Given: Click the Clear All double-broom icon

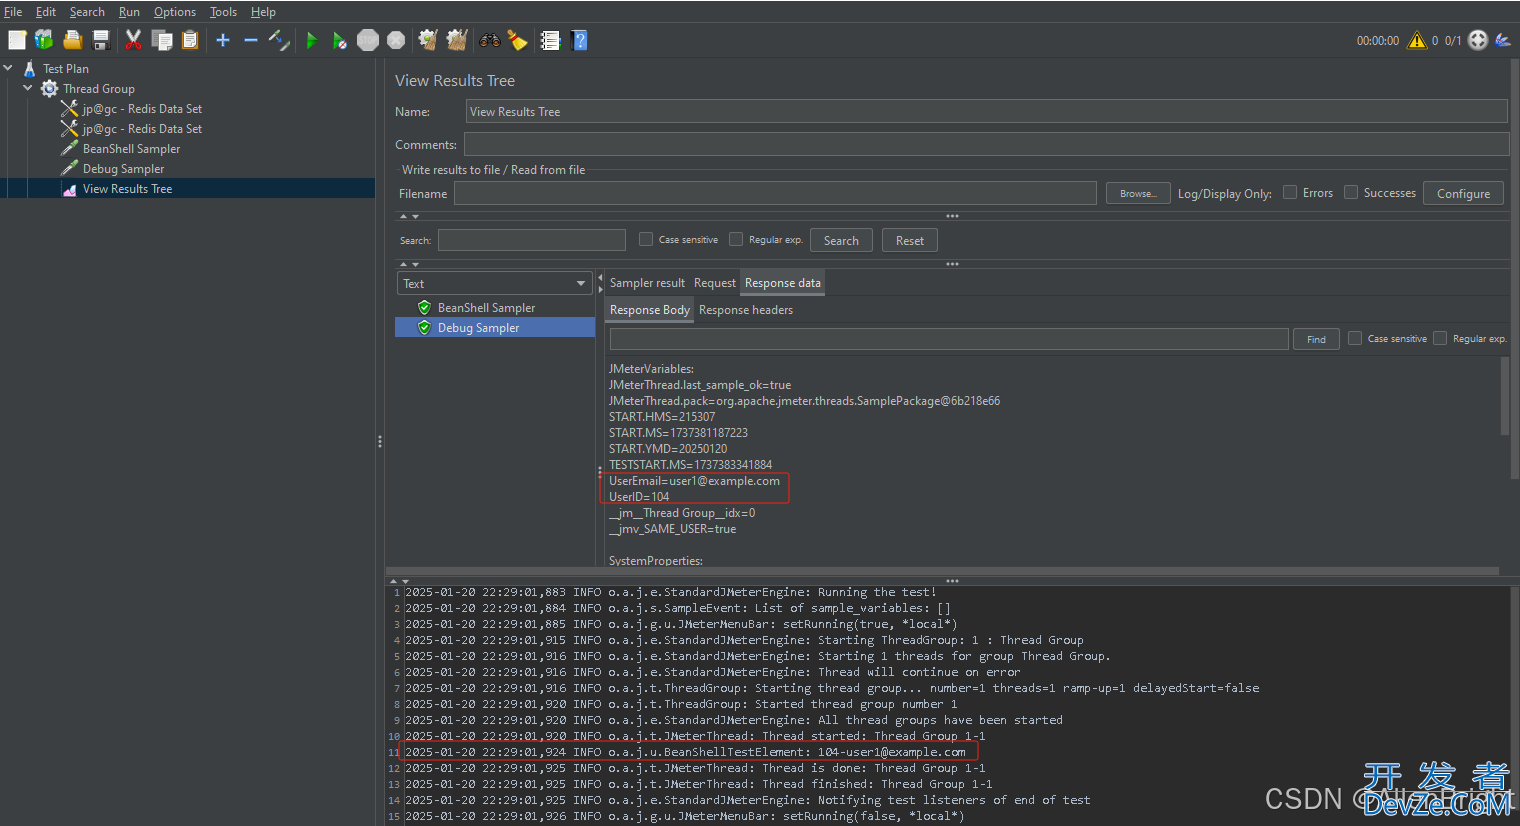Looking at the screenshot, I should coord(457,40).
